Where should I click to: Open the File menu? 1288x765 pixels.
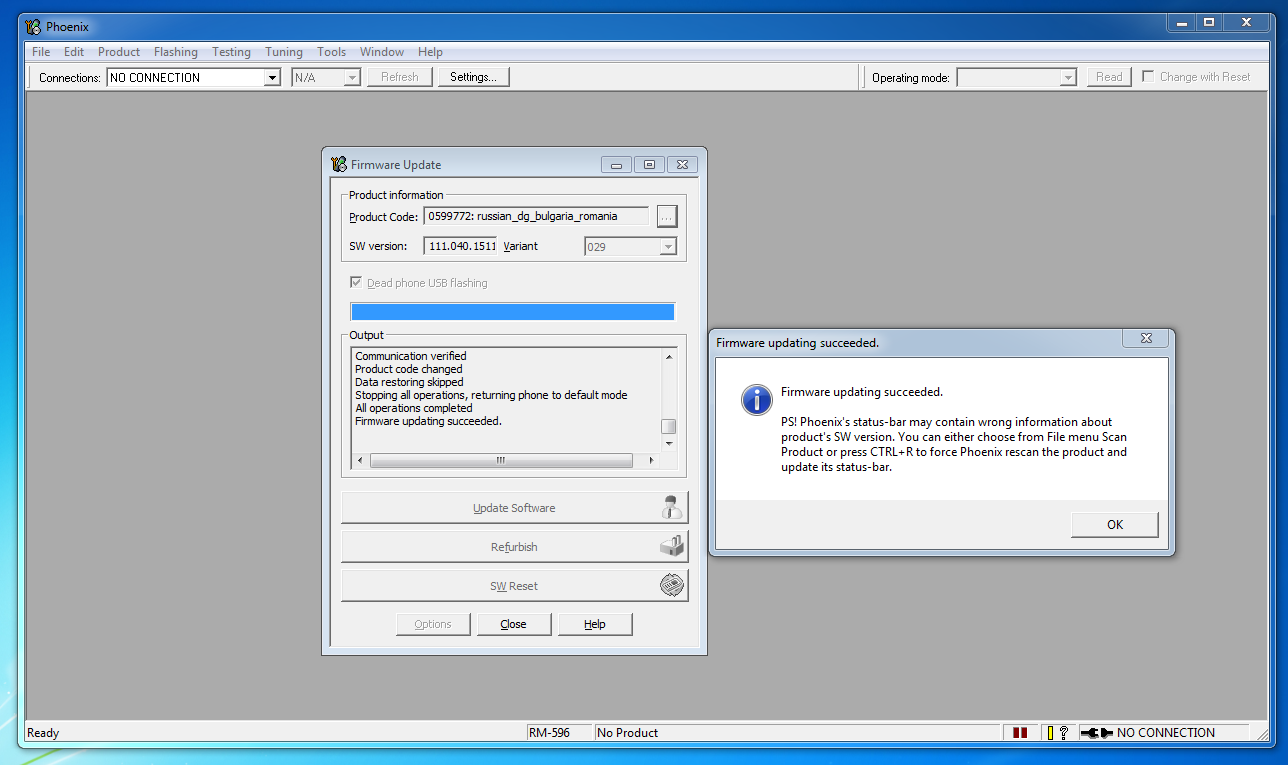point(41,52)
